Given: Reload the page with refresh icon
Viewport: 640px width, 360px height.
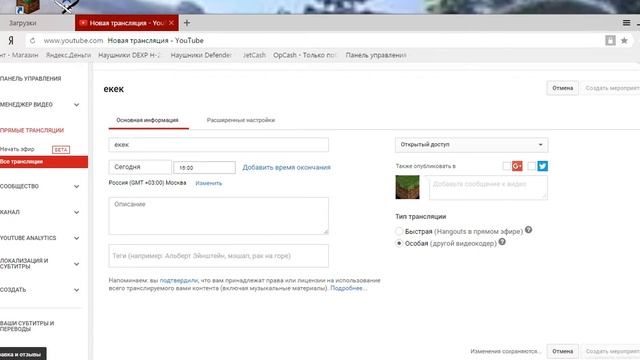Looking at the screenshot, I should click(x=33, y=40).
